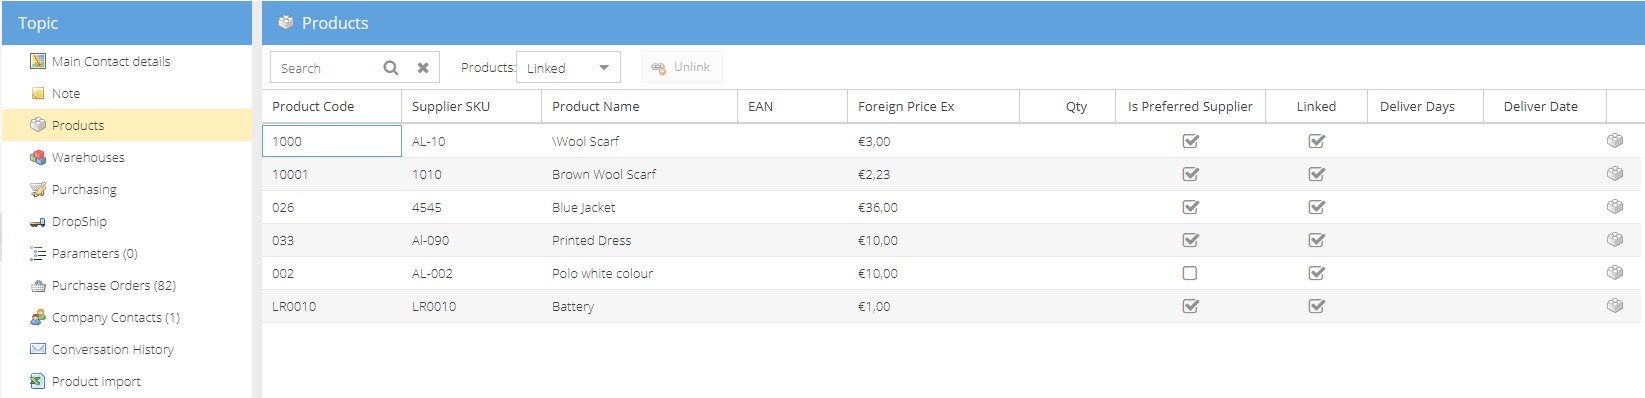Go to Product import in sidebar
1645x398 pixels.
pyautogui.click(x=96, y=381)
